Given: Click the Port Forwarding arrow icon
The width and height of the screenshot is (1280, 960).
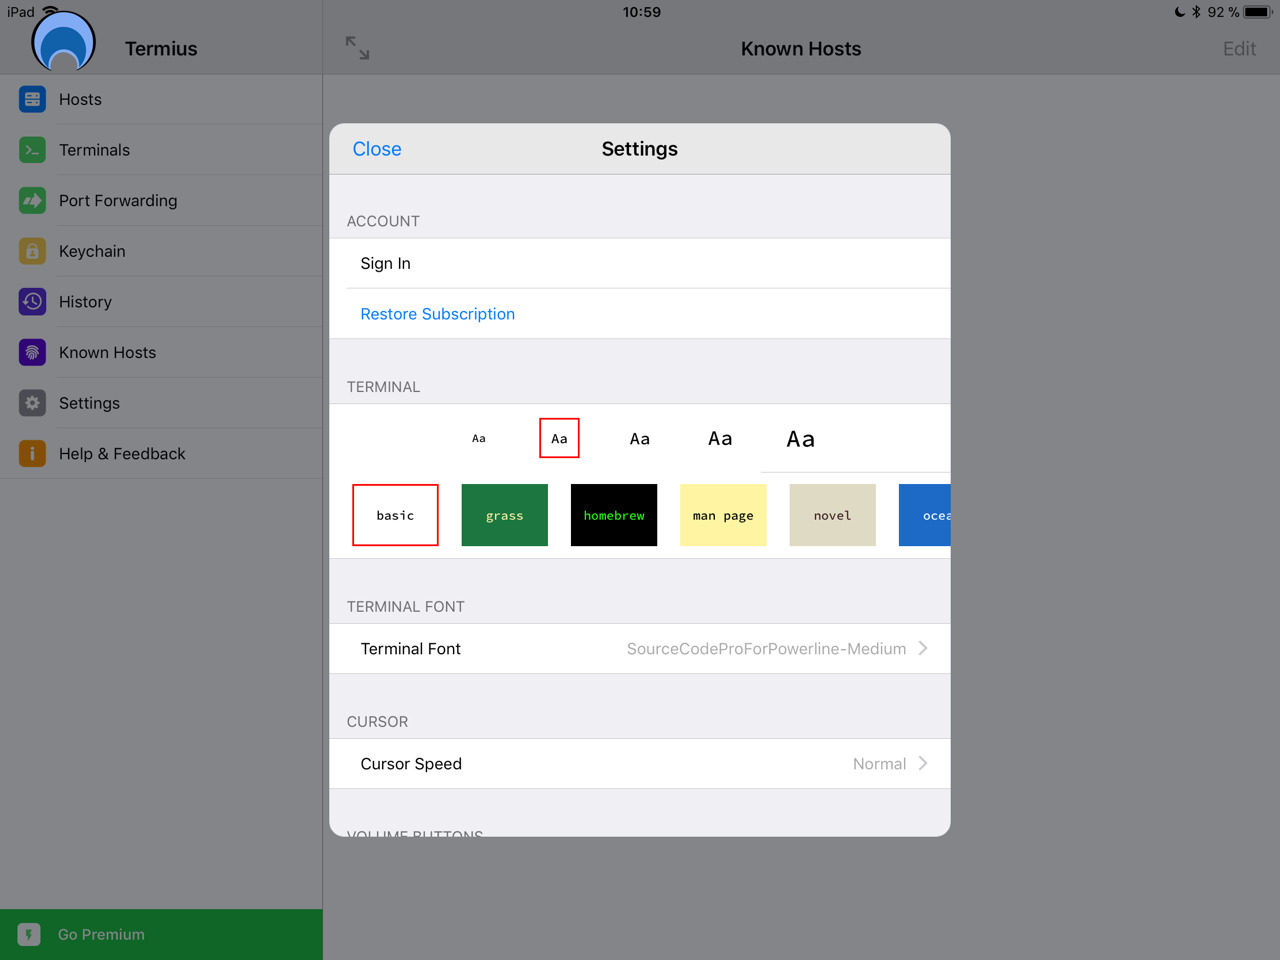Looking at the screenshot, I should click(x=32, y=200).
